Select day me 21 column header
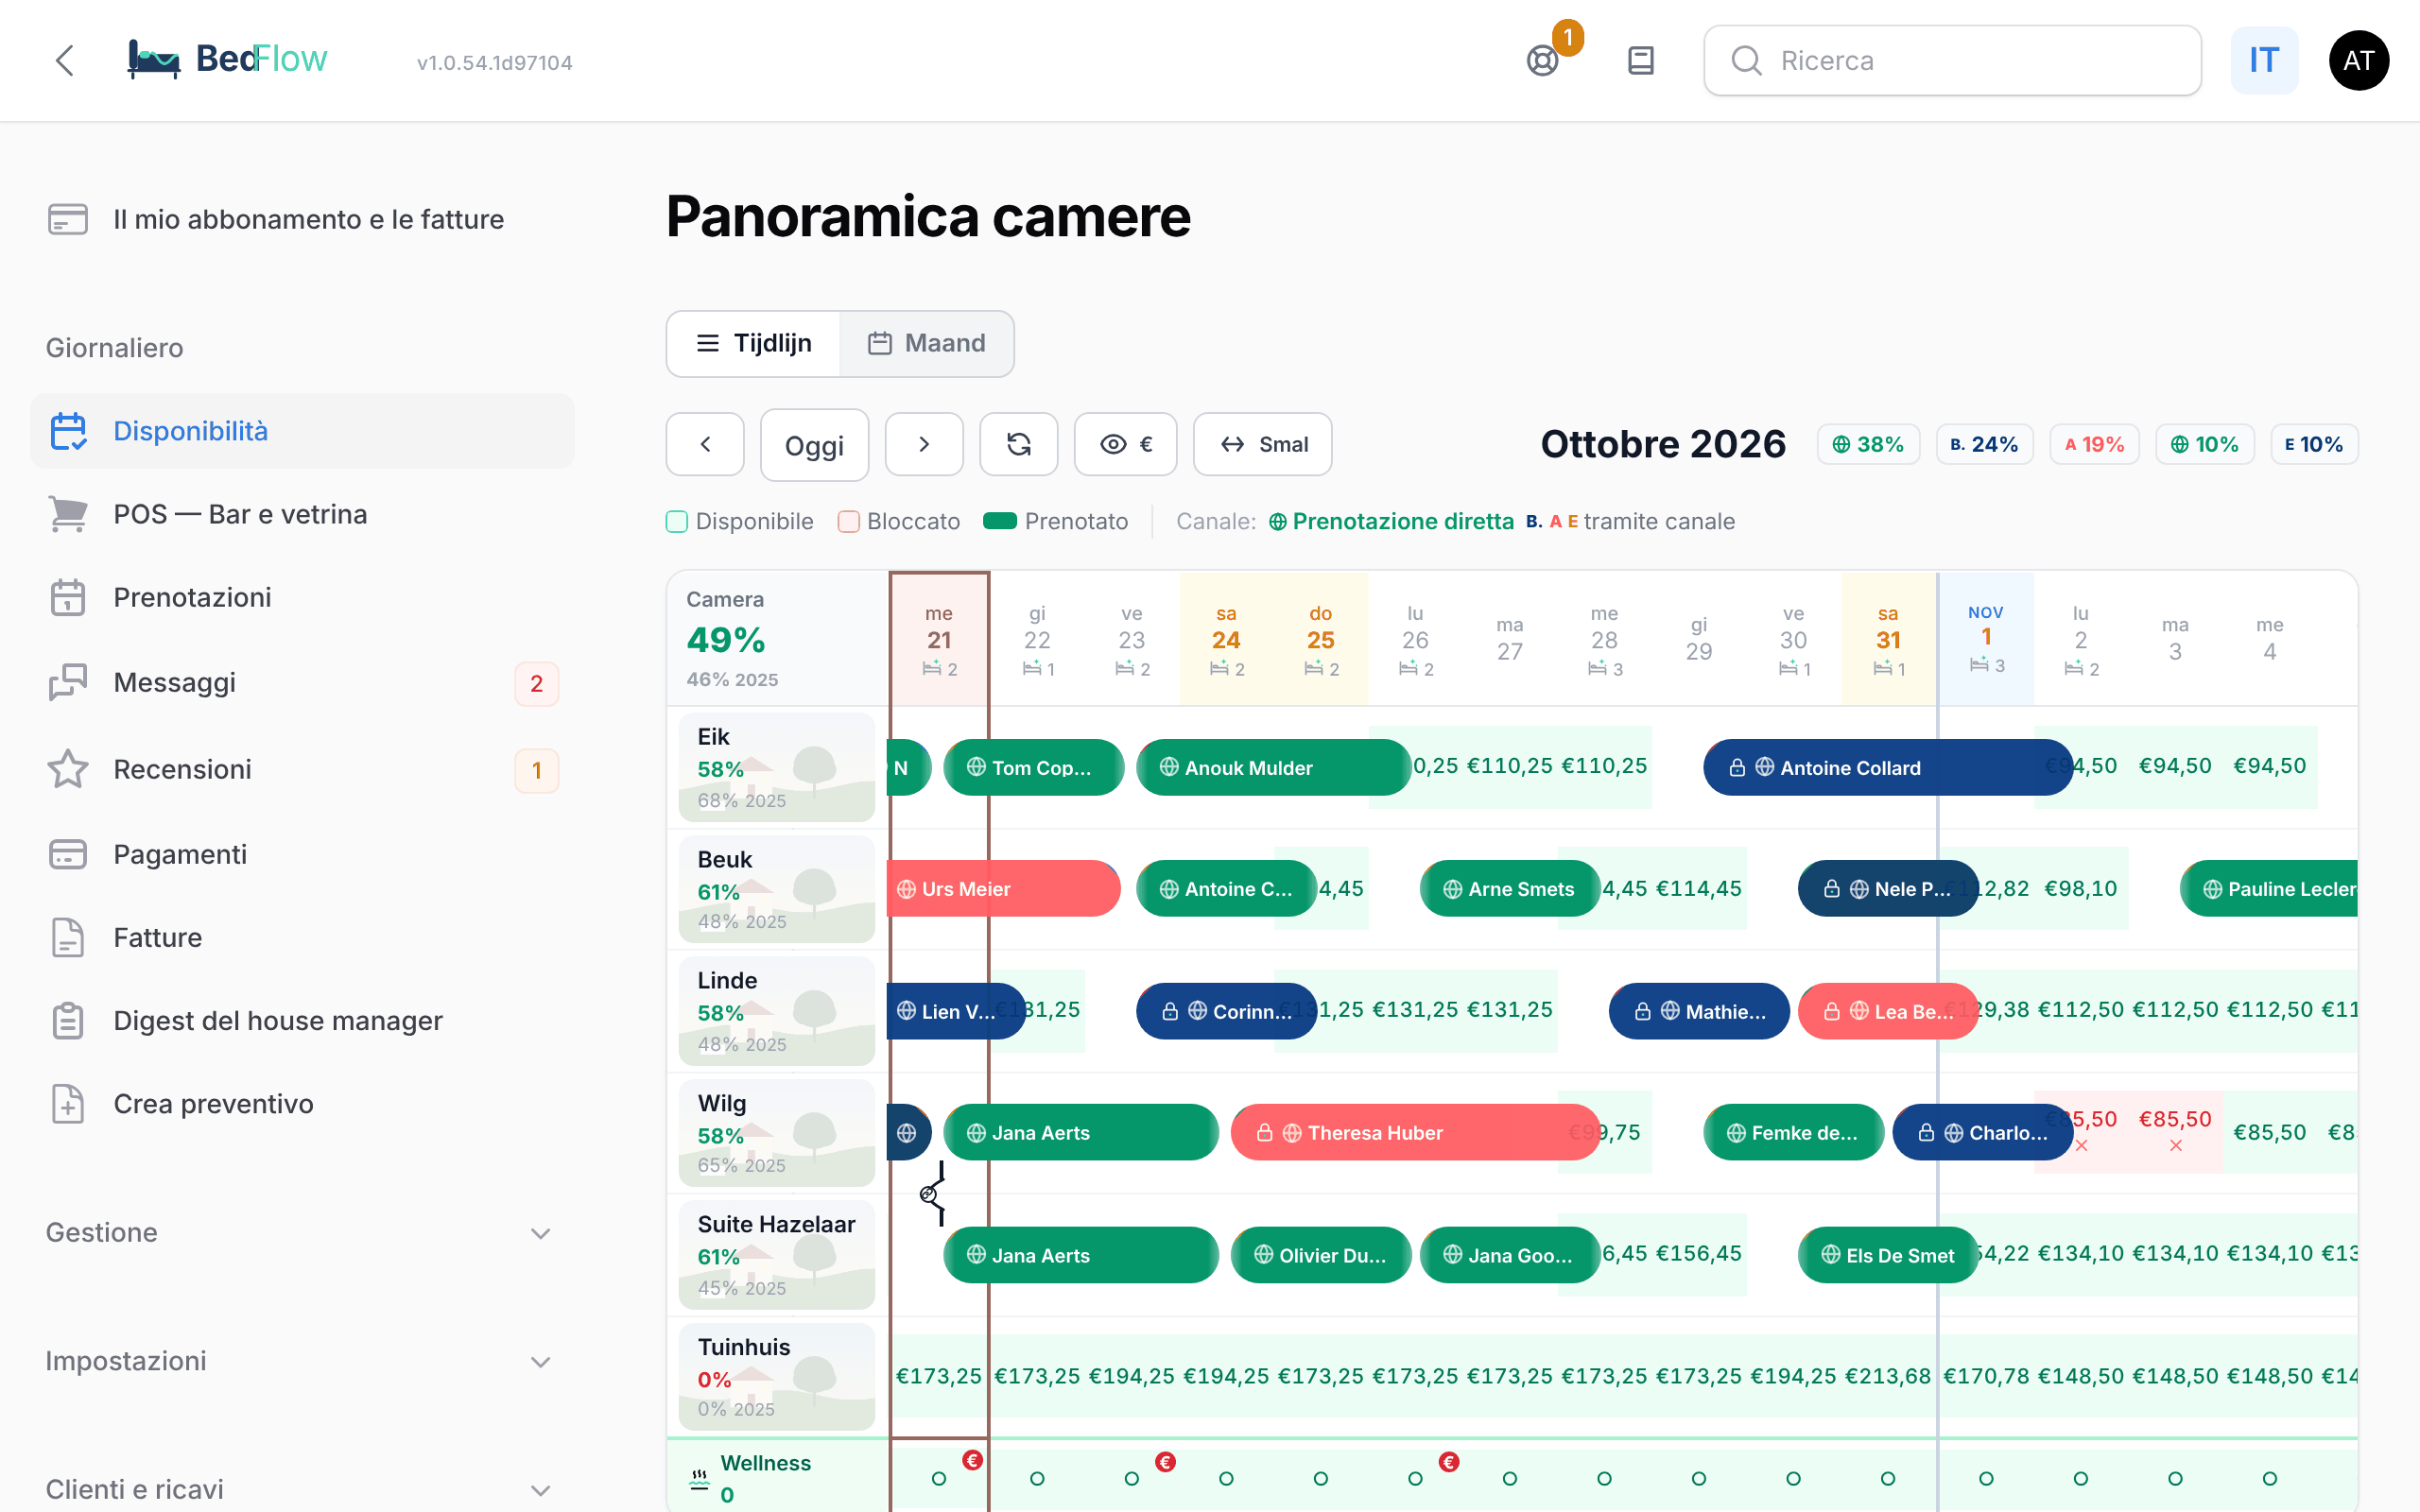The width and height of the screenshot is (2420, 1512). tap(939, 640)
